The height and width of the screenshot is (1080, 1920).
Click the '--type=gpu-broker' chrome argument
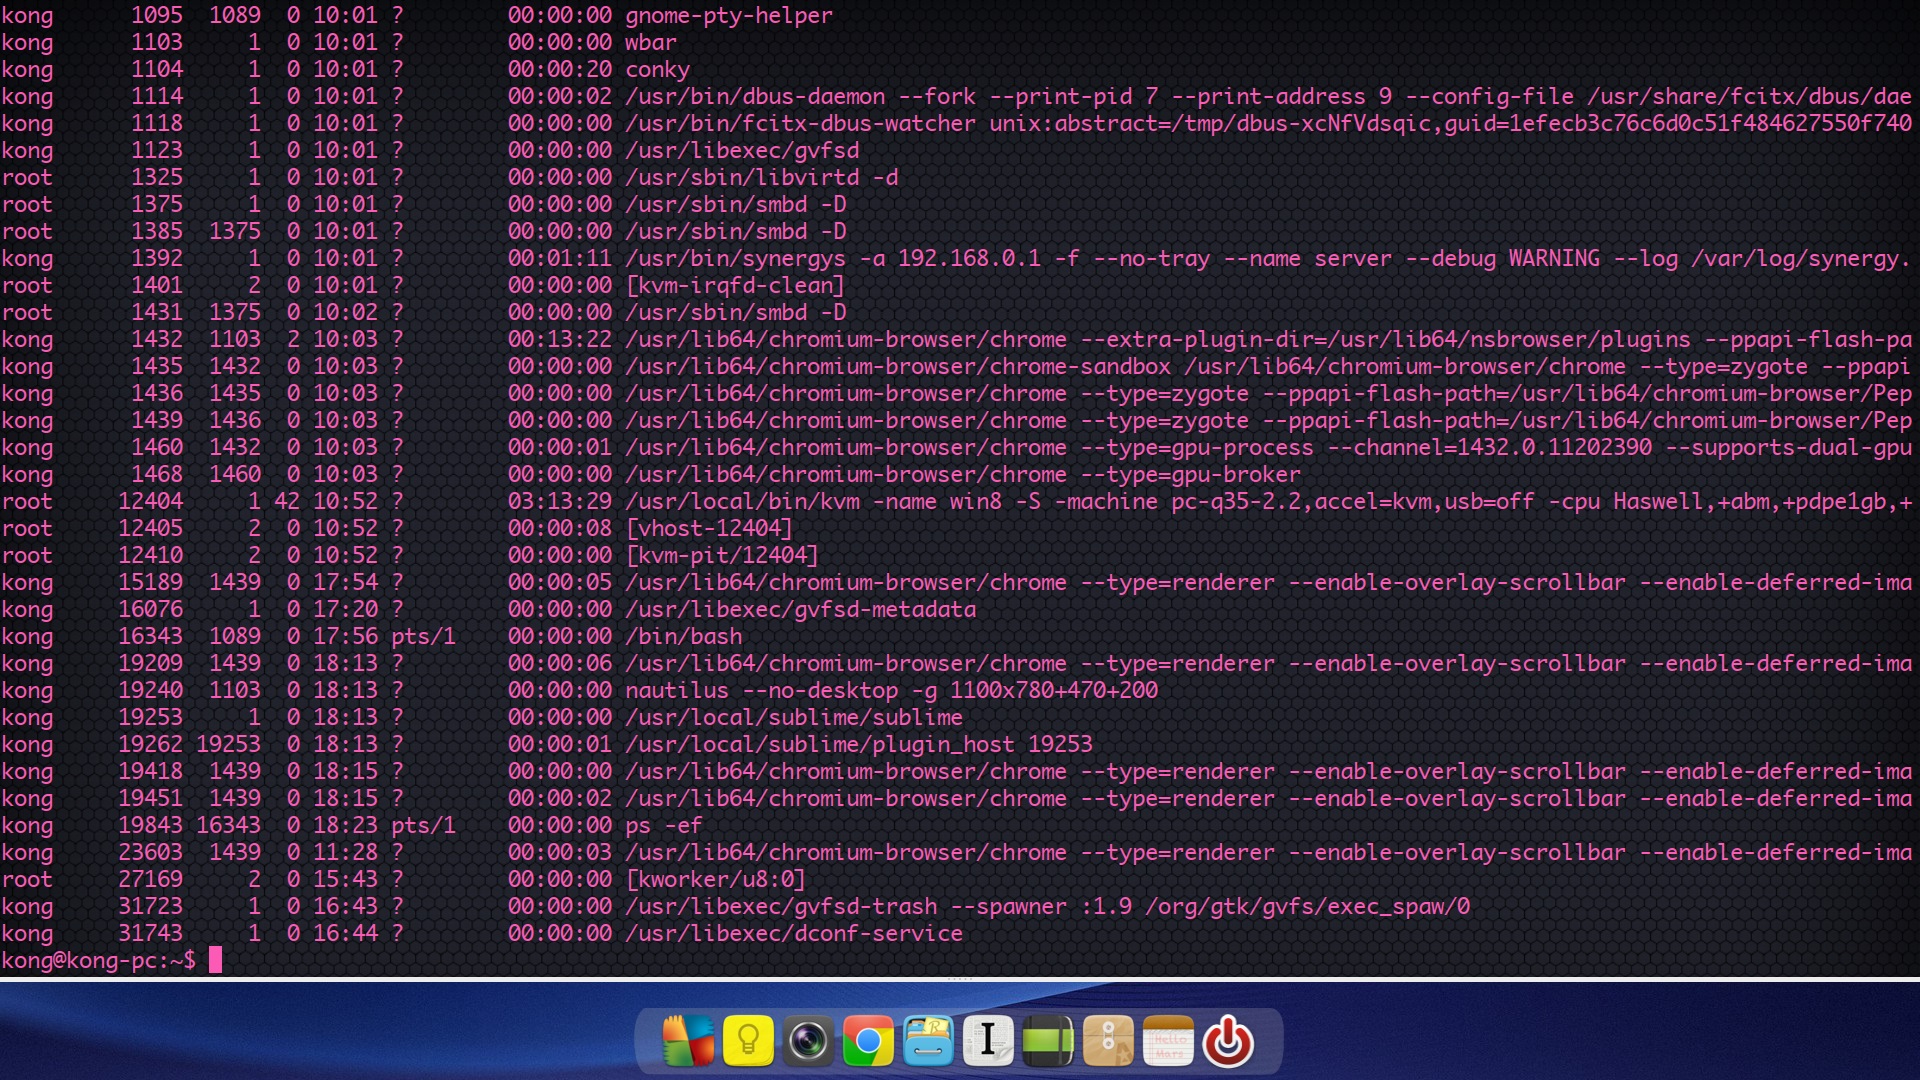click(x=1191, y=474)
